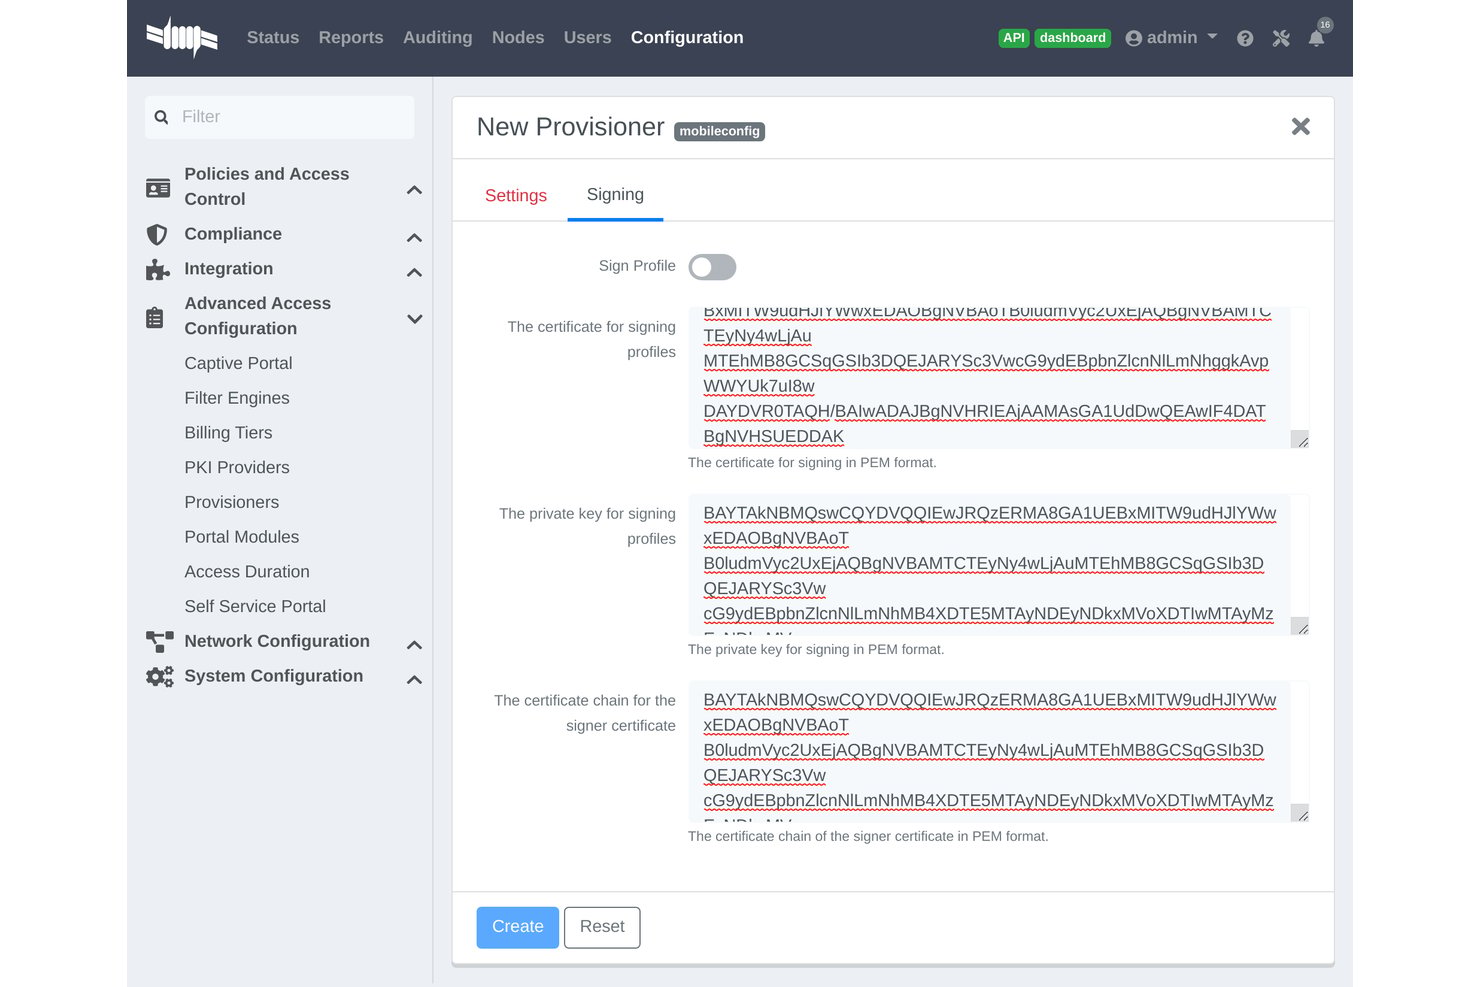This screenshot has width=1480, height=987.
Task: Click the Sign Profile label
Action: (637, 266)
